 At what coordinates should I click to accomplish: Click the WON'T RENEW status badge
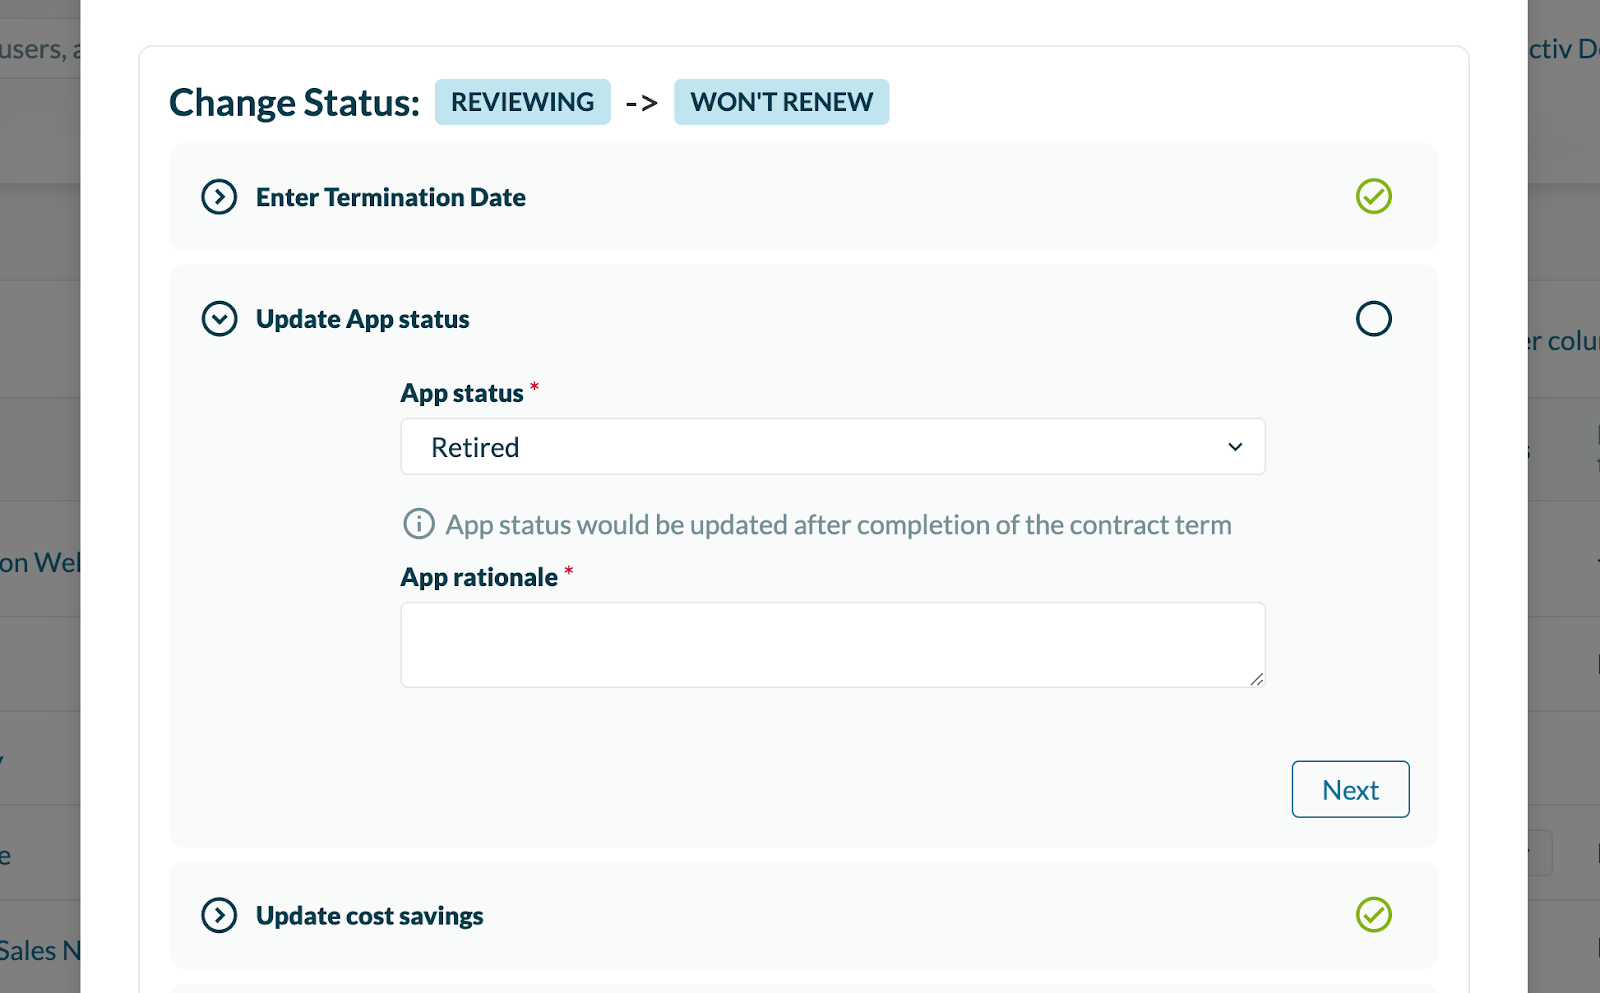pyautogui.click(x=781, y=102)
